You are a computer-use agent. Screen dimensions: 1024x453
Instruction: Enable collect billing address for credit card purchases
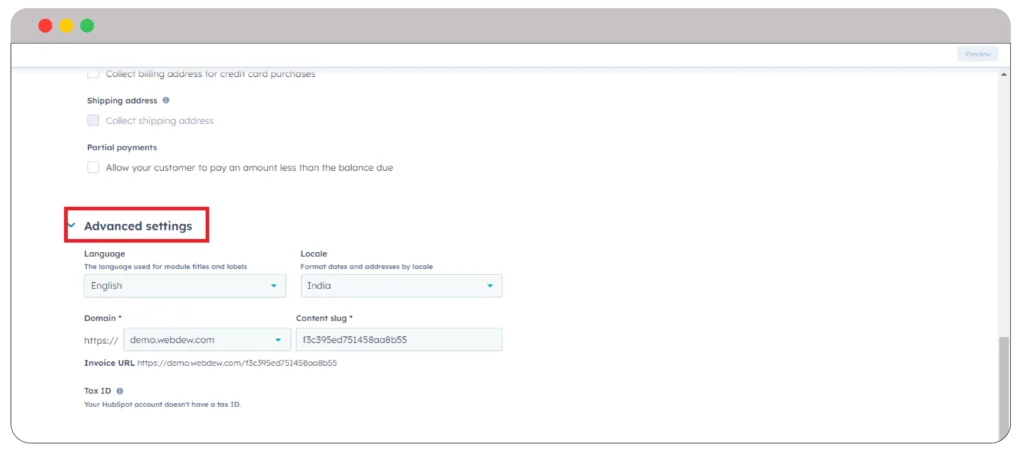[x=93, y=74]
